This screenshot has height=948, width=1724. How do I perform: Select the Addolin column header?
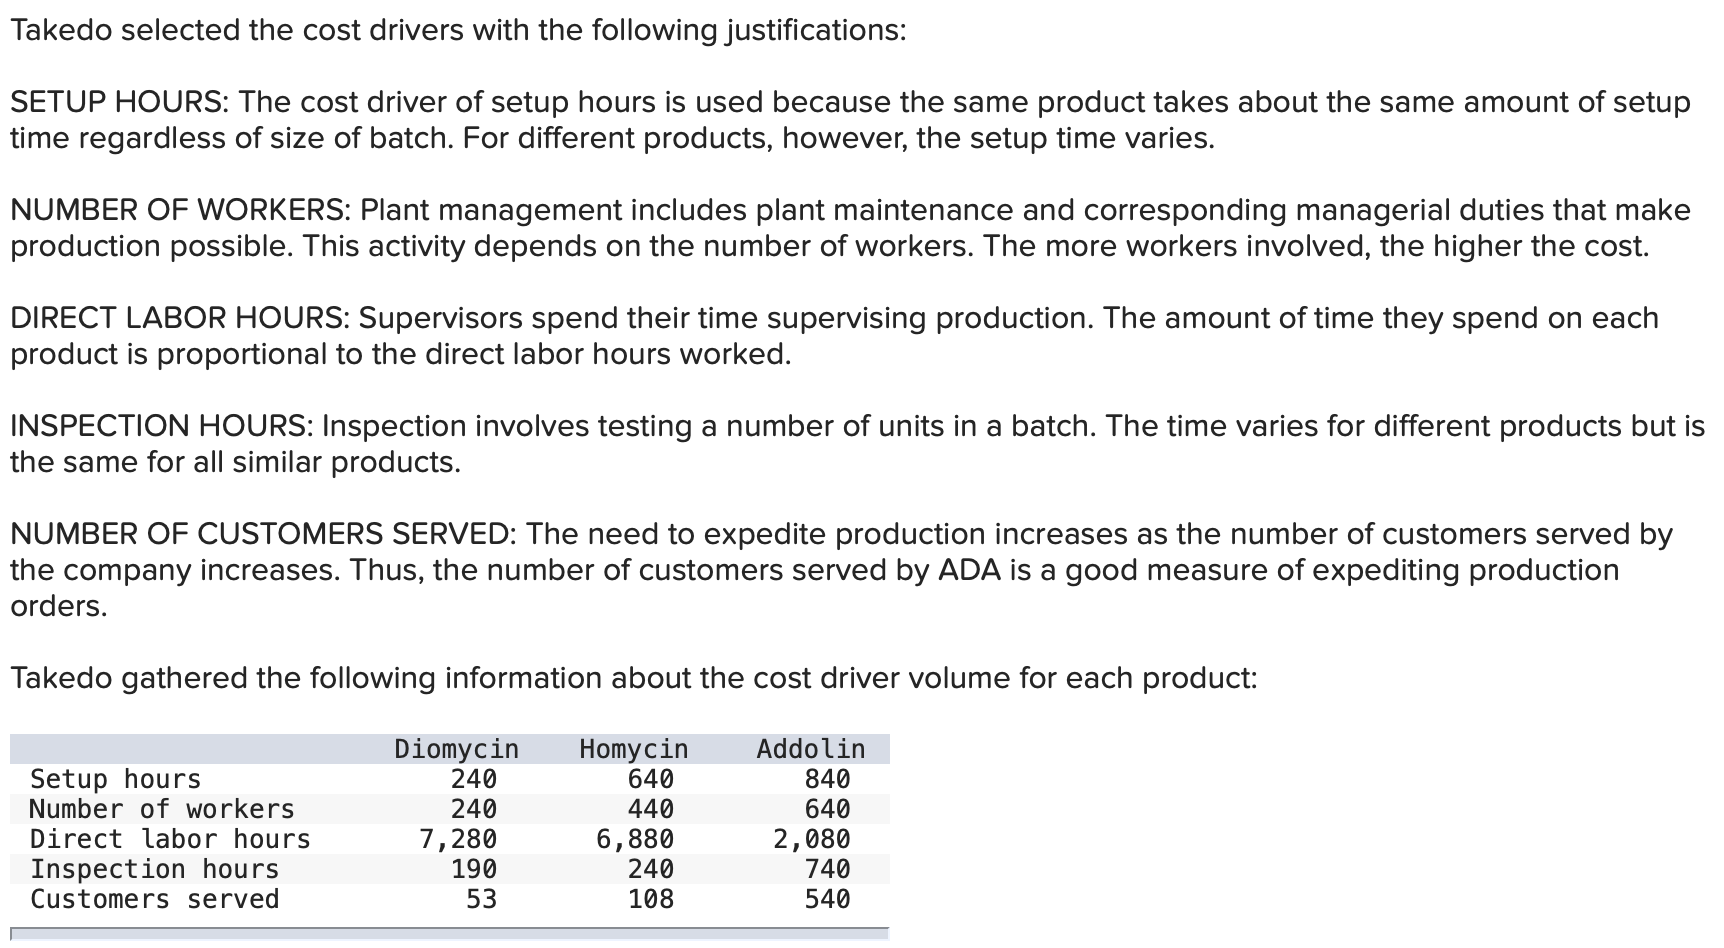[811, 749]
